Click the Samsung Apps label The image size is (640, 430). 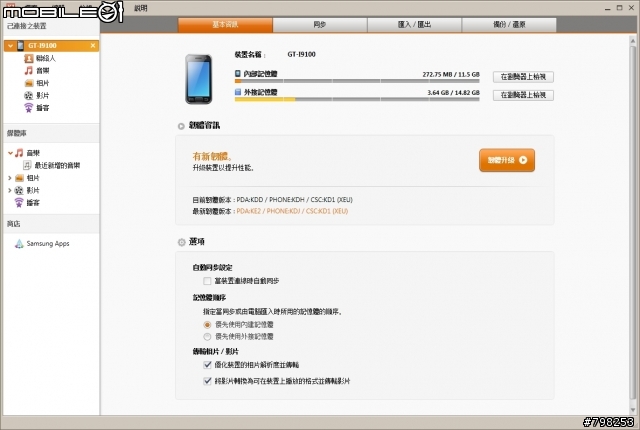tap(48, 244)
